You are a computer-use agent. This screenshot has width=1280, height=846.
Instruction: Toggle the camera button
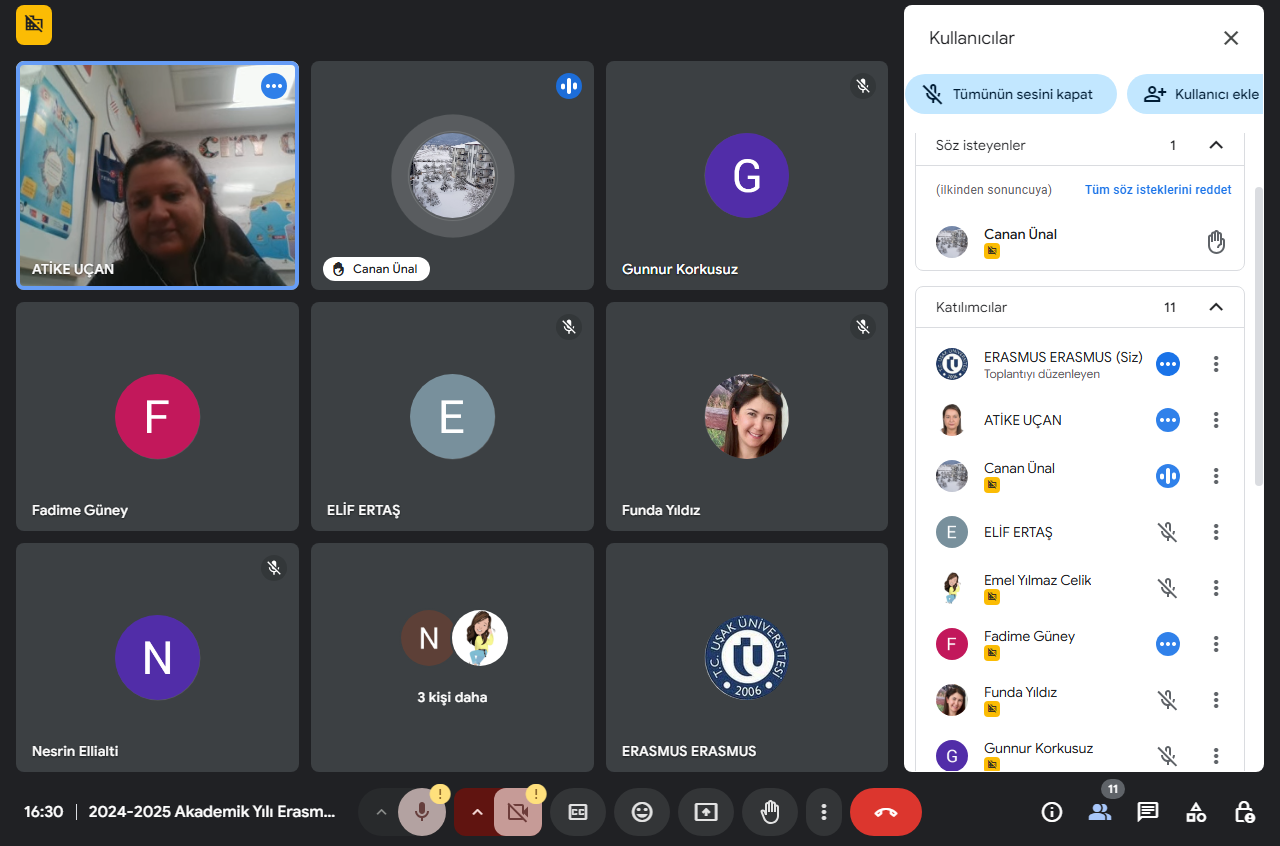518,812
